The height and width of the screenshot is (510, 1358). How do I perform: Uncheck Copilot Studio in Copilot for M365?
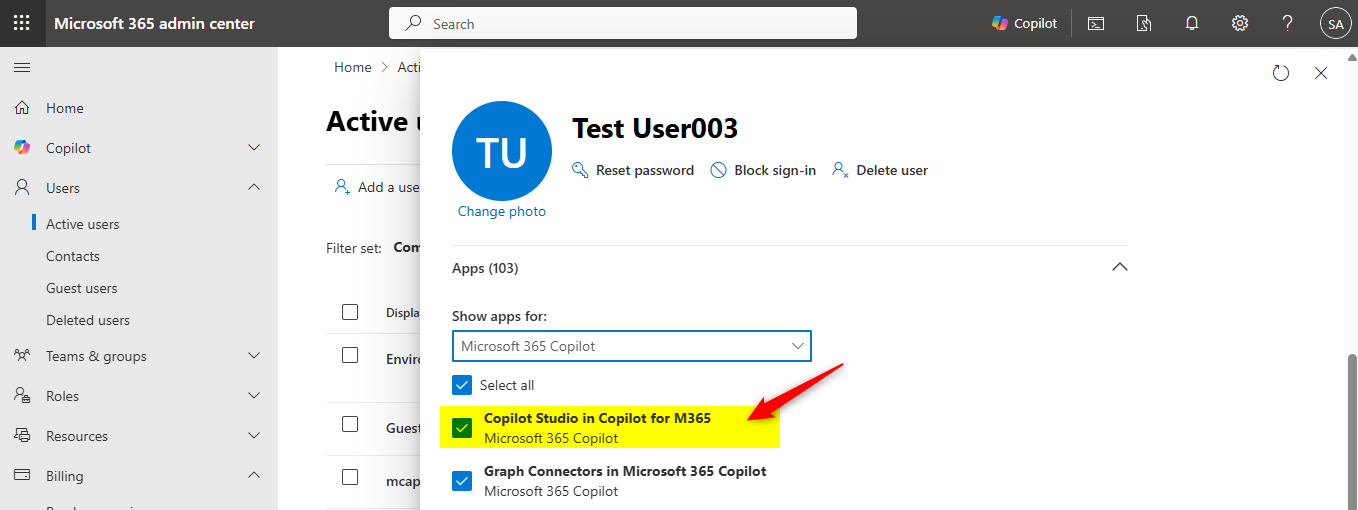pyautogui.click(x=462, y=428)
